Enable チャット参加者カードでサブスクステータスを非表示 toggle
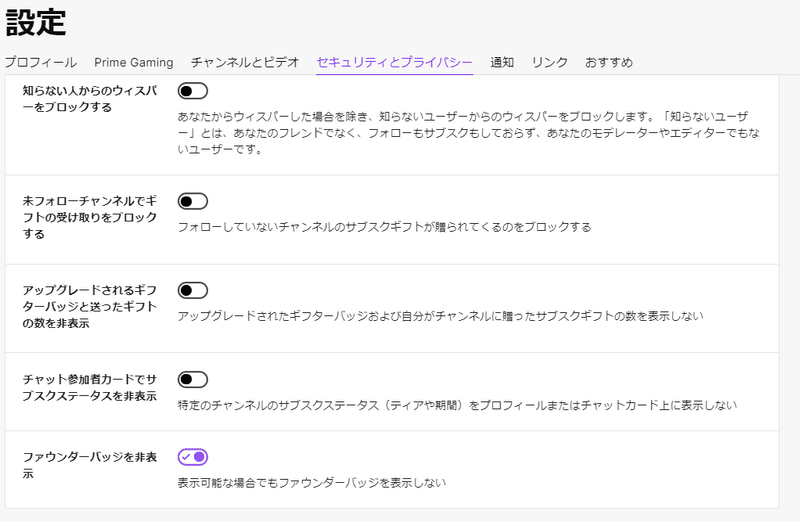 point(193,380)
